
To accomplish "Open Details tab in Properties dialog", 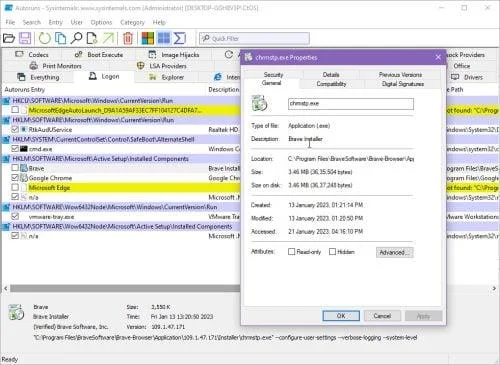I will [331, 75].
